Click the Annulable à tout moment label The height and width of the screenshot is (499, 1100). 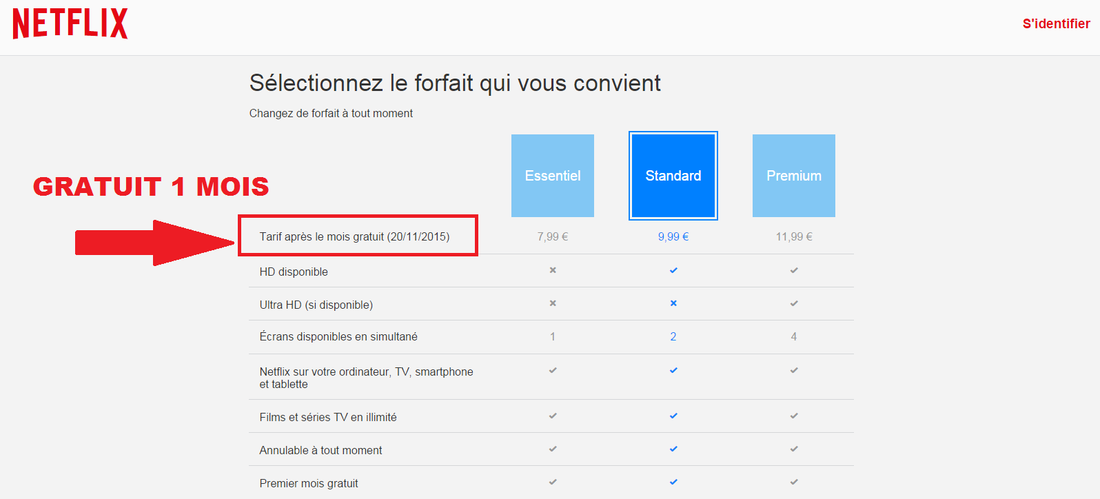[x=321, y=451]
